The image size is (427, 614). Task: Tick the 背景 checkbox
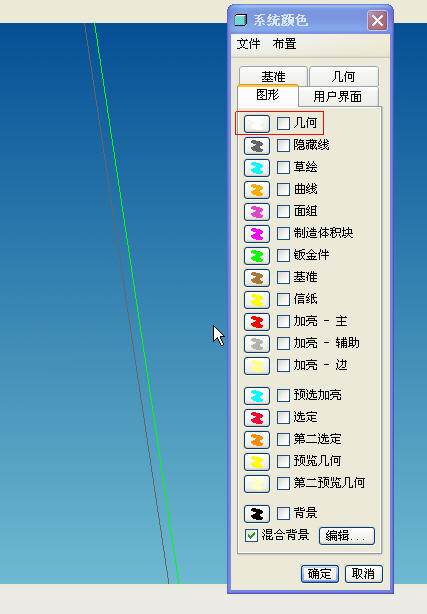[x=283, y=513]
